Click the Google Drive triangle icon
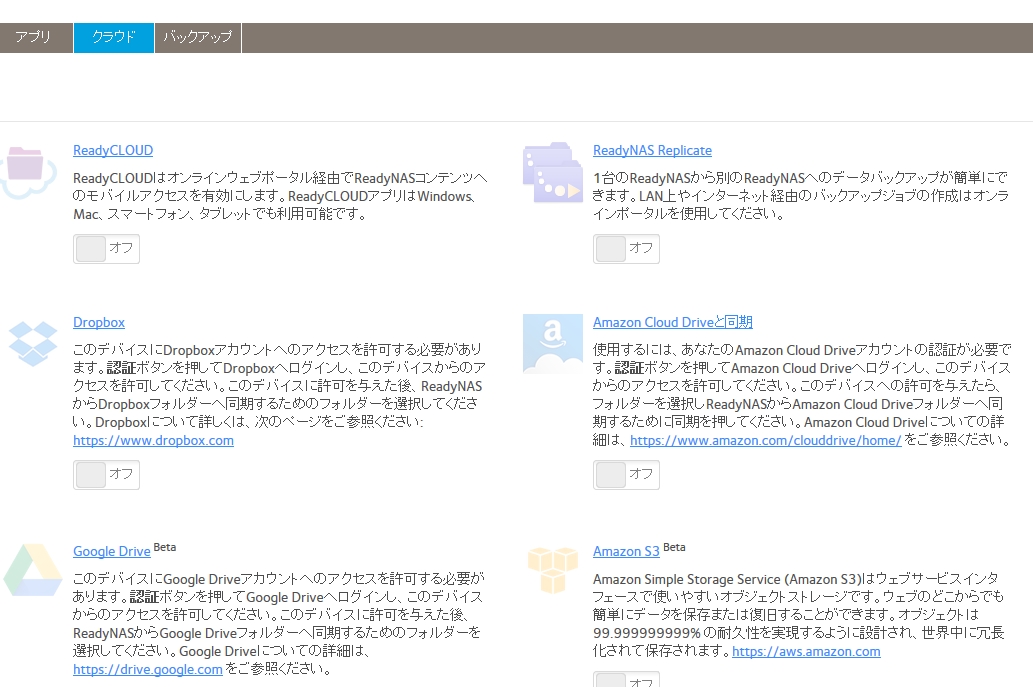The height and width of the screenshot is (687, 1033). [x=33, y=570]
